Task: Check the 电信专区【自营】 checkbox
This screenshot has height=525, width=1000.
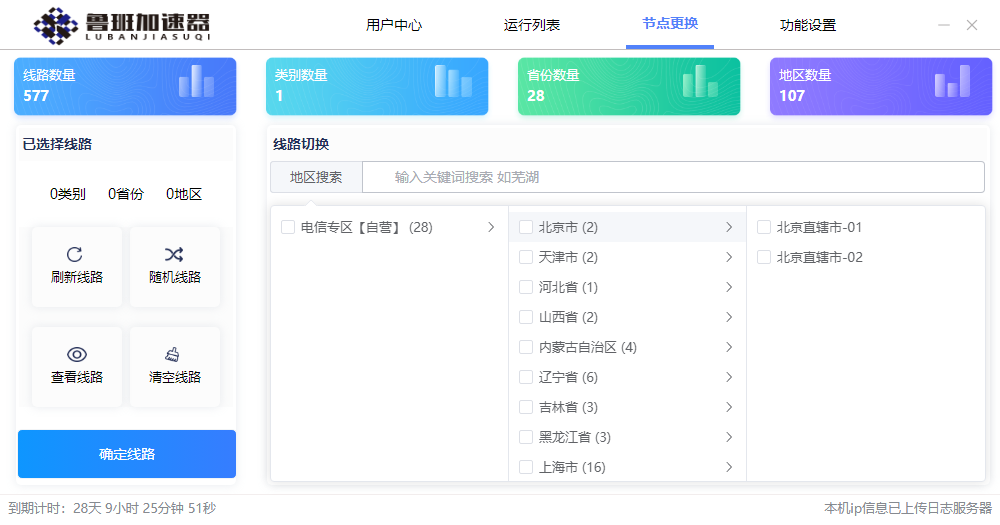Action: 288,227
